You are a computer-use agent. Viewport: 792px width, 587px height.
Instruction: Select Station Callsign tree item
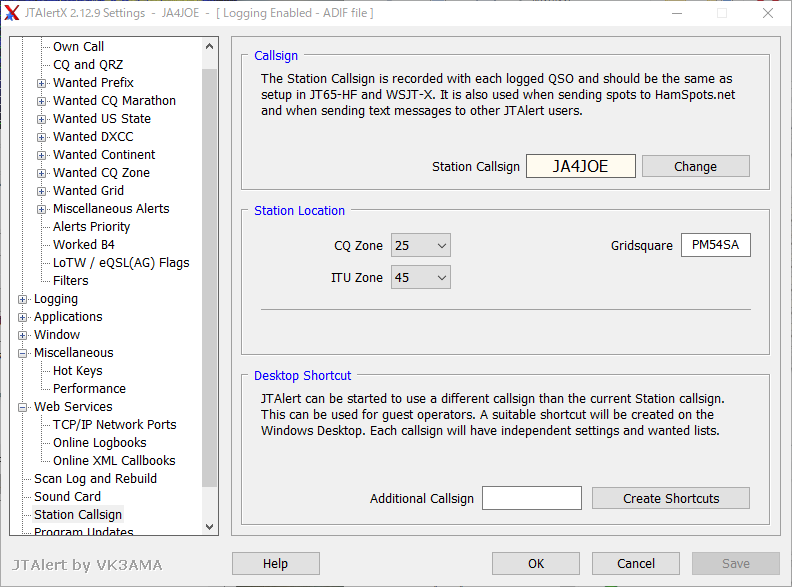coord(78,515)
